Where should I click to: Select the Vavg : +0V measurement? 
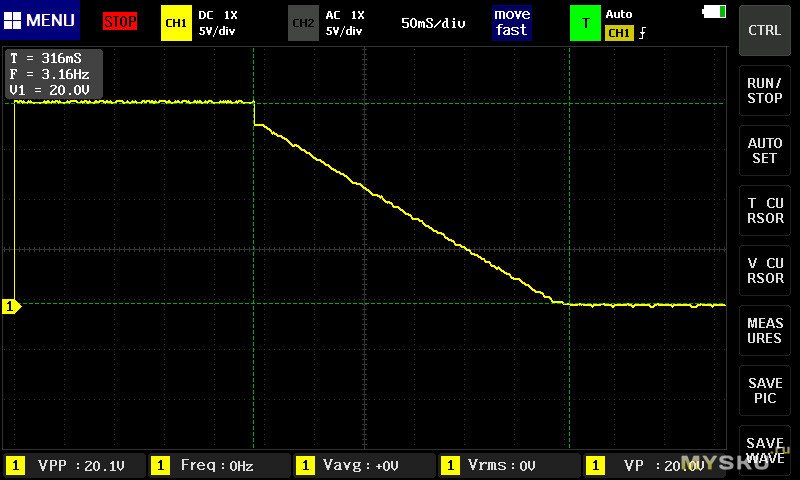pos(364,465)
